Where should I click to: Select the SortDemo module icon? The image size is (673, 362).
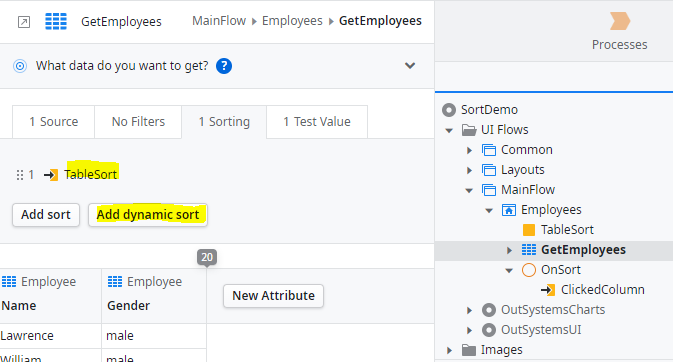coord(449,110)
